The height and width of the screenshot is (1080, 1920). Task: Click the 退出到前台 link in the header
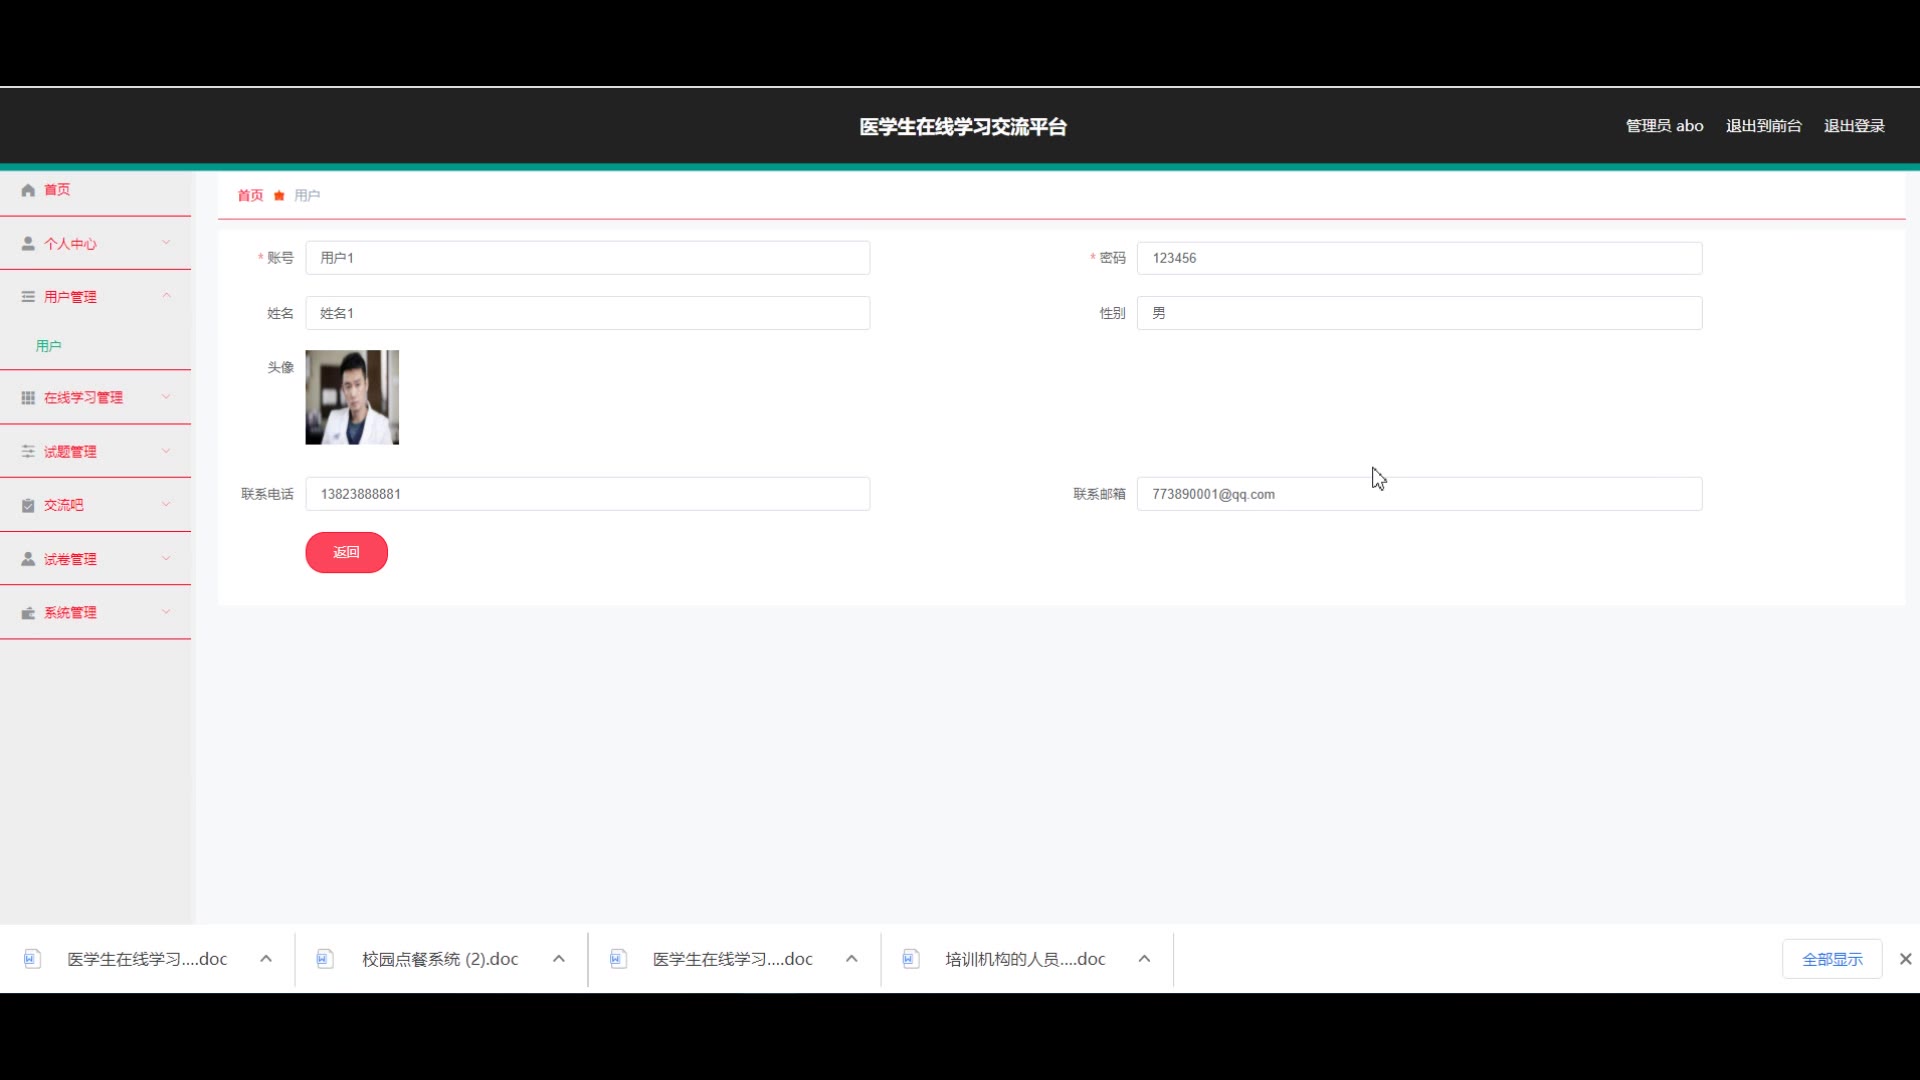[x=1763, y=126]
